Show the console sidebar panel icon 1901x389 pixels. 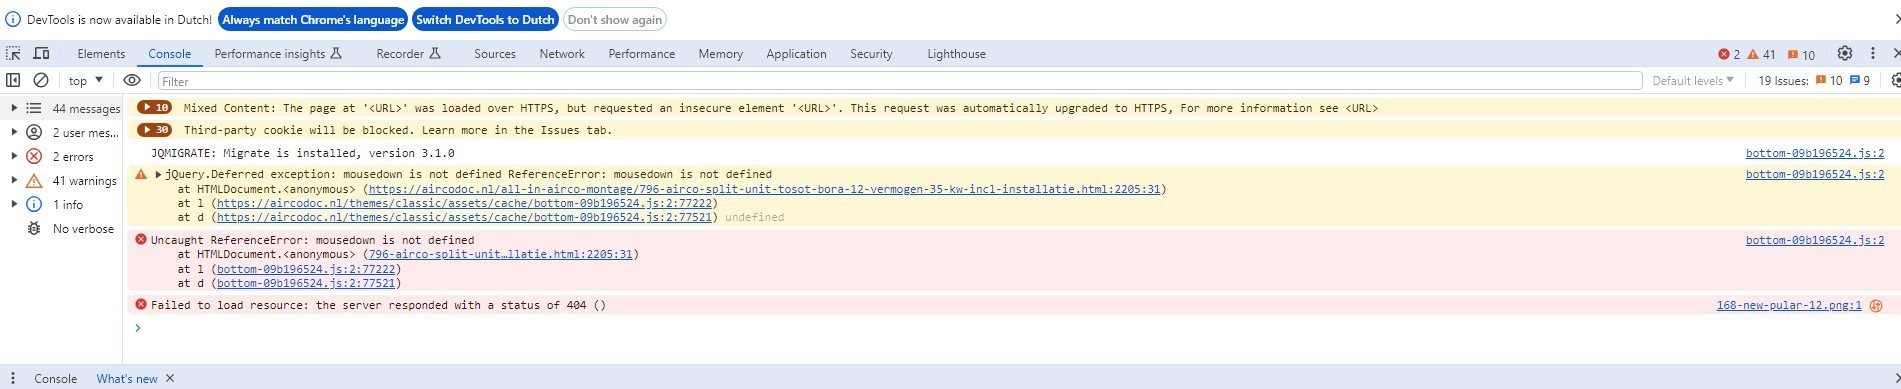(x=13, y=80)
